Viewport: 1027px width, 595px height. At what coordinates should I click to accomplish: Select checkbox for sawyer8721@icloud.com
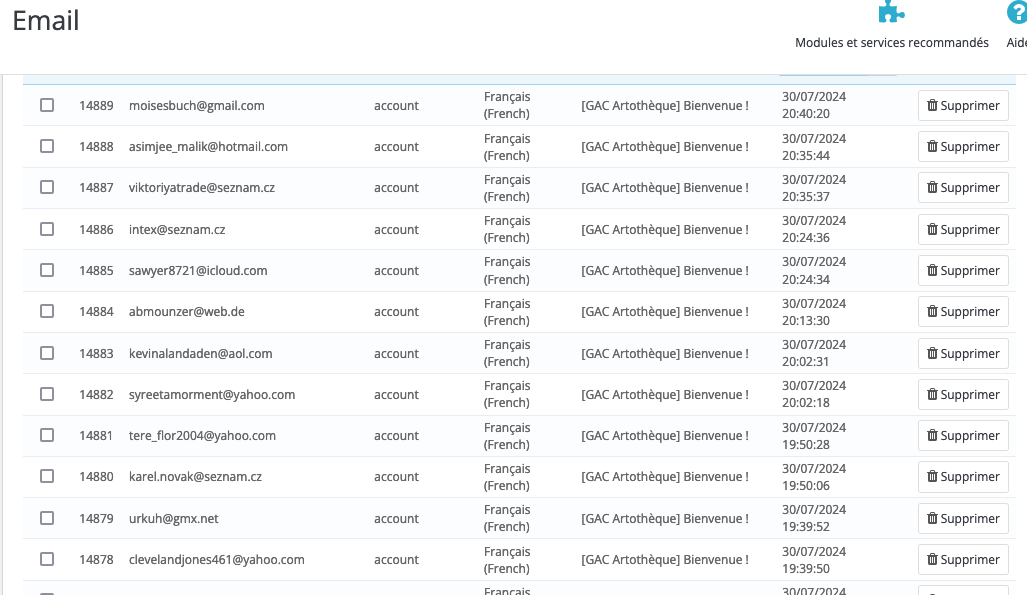47,270
